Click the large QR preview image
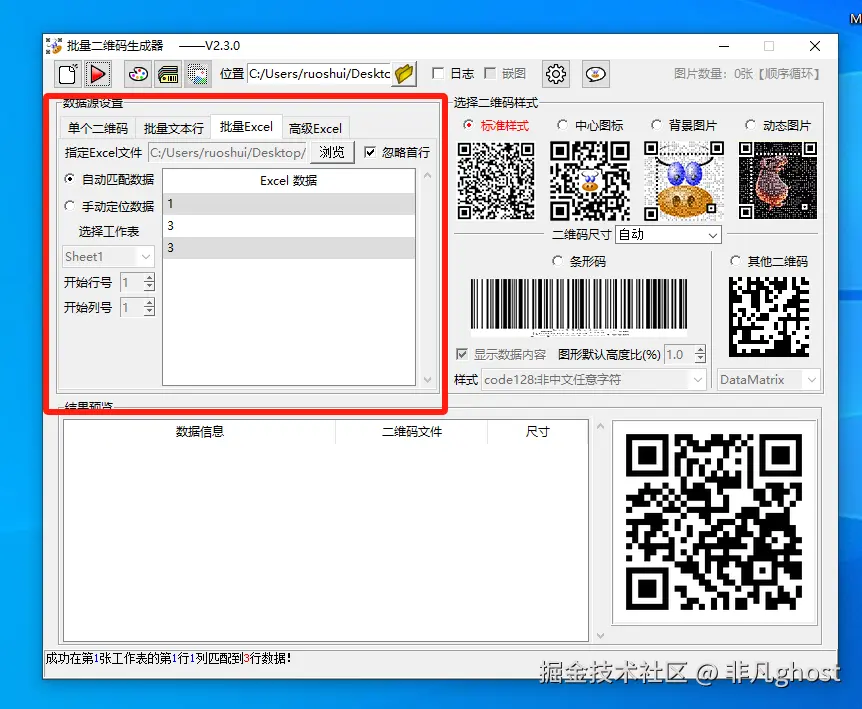Viewport: 862px width, 709px height. coord(714,522)
